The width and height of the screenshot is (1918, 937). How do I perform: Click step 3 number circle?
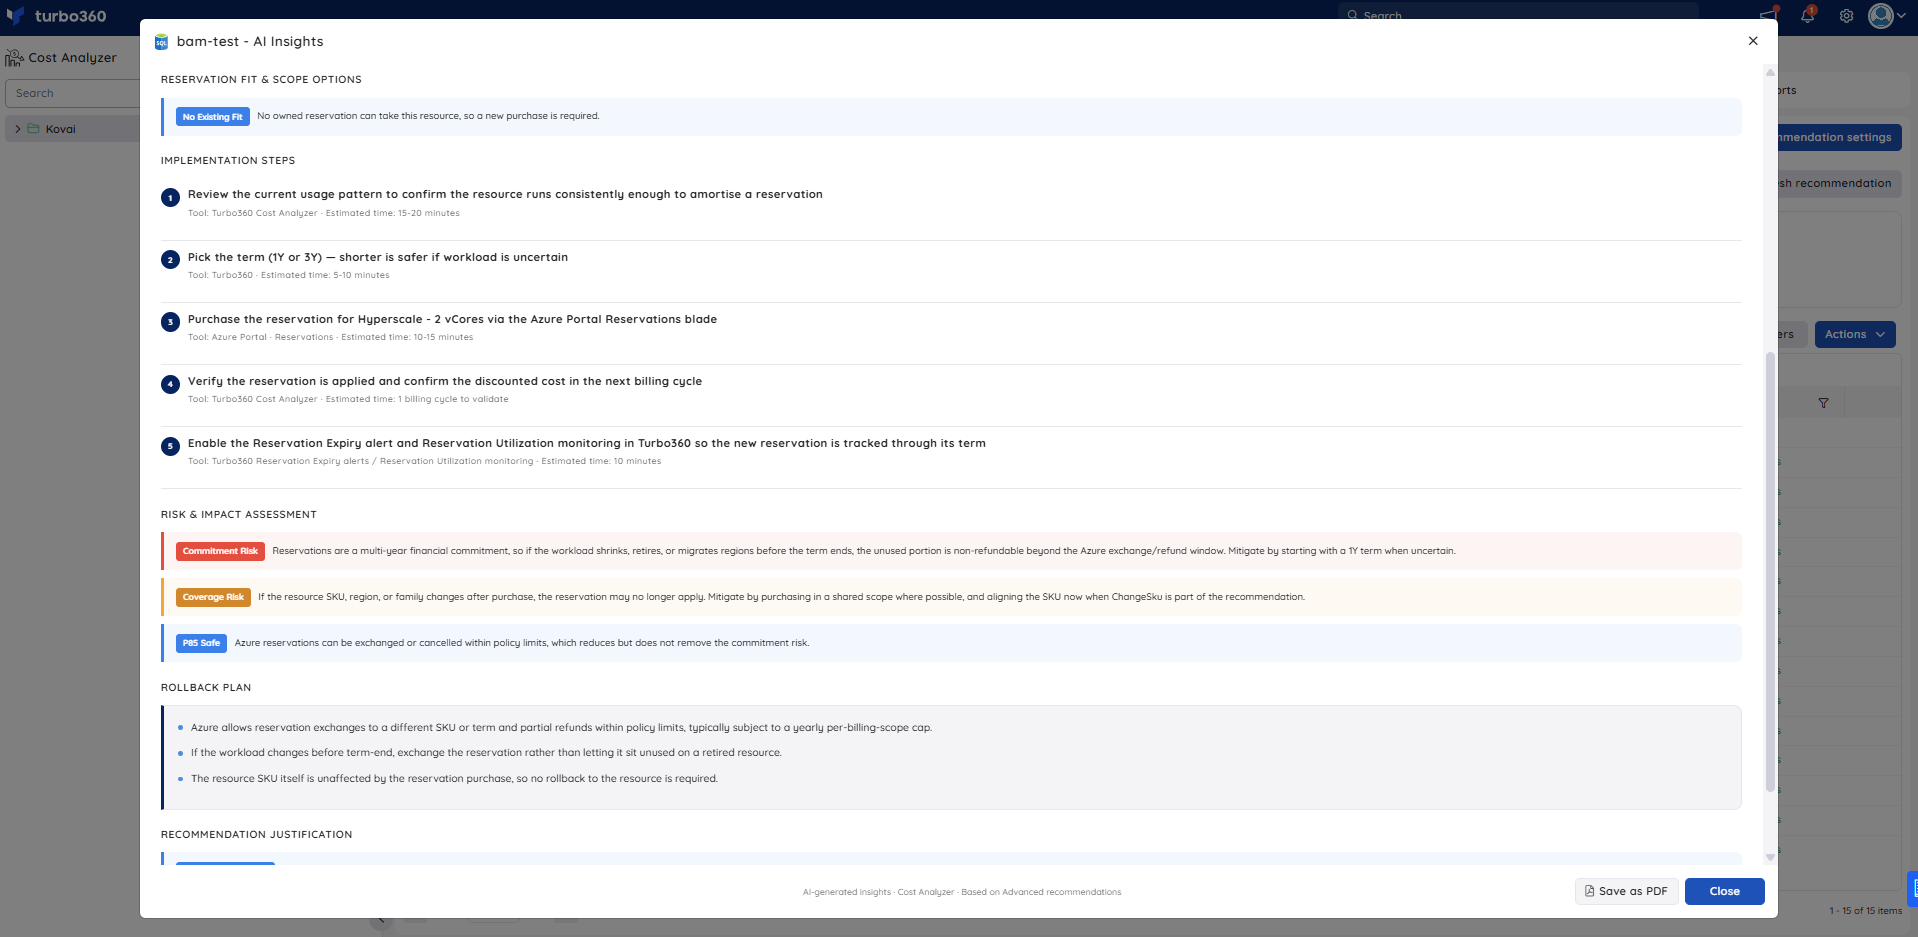coord(170,322)
